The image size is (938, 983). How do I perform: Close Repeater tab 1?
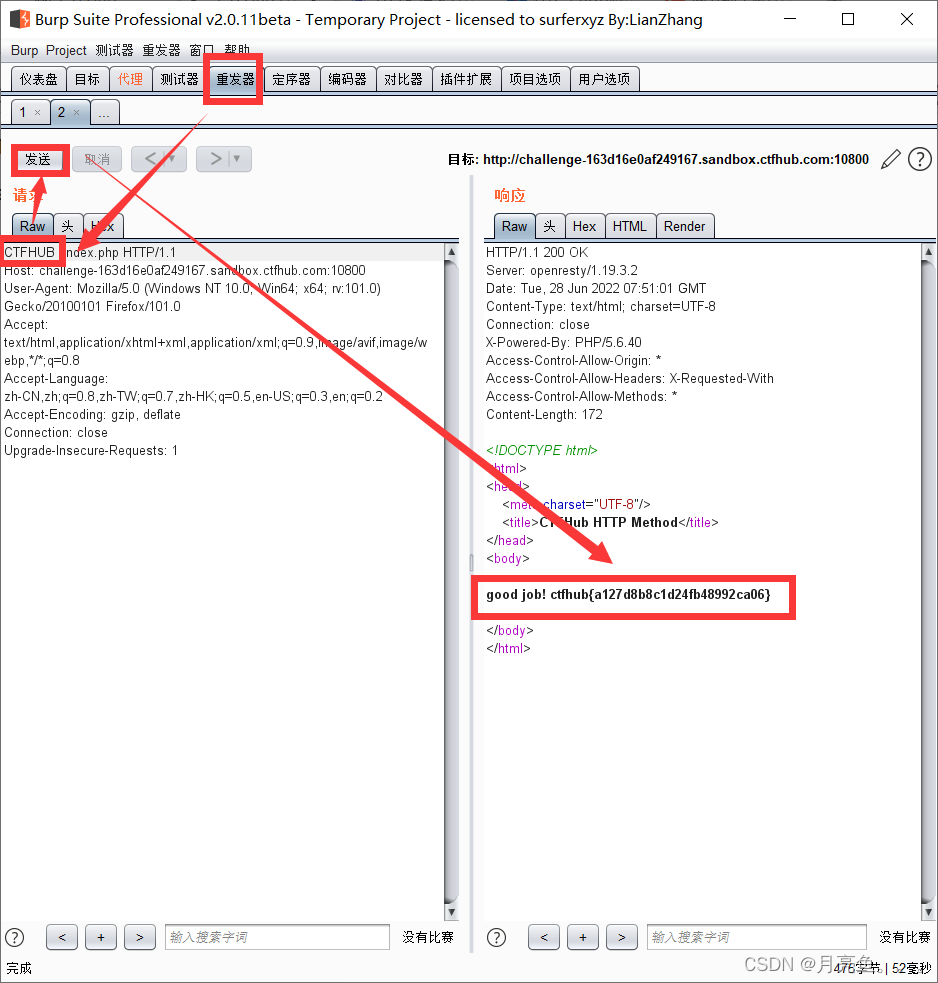(x=38, y=113)
